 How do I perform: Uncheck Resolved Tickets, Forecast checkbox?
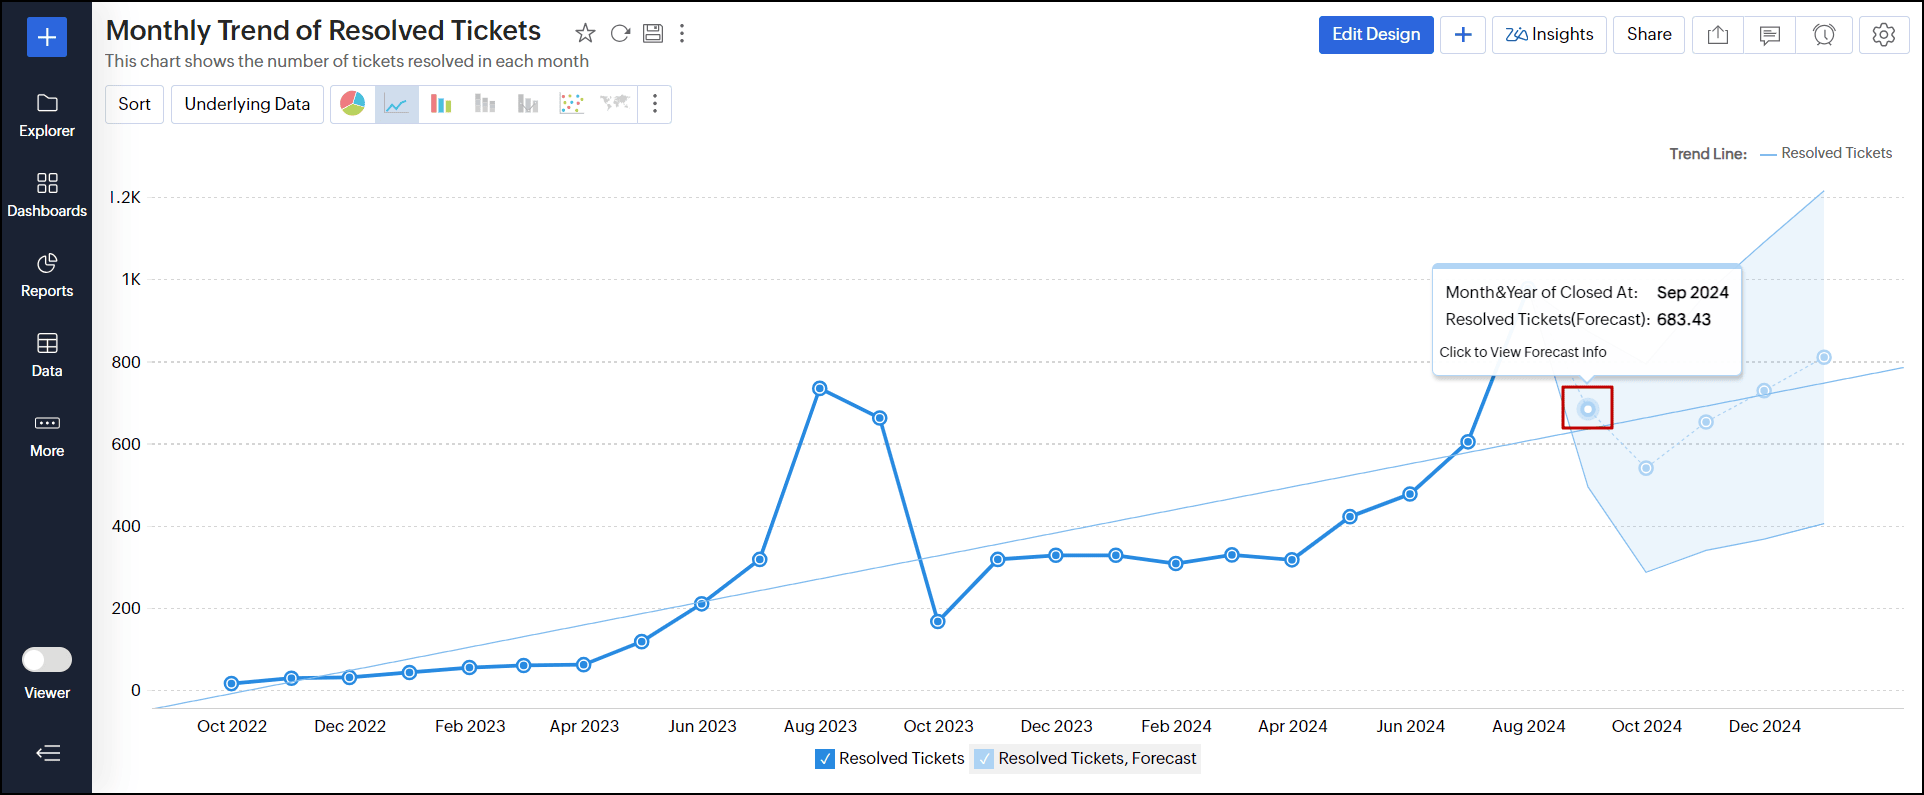coord(984,759)
